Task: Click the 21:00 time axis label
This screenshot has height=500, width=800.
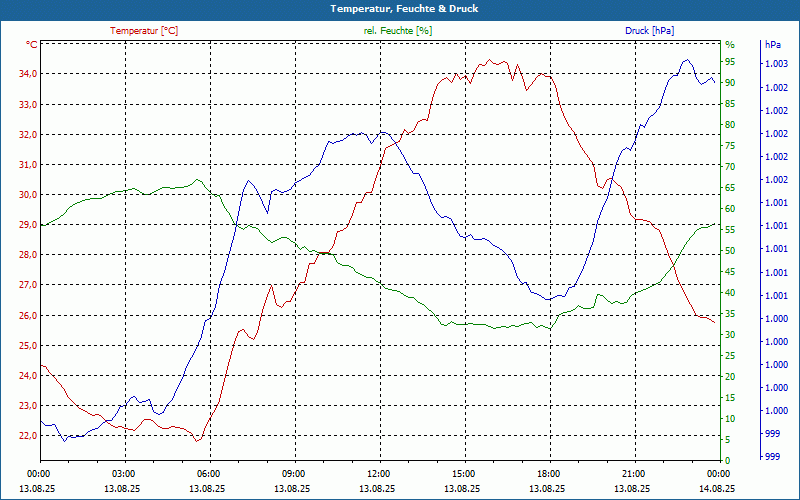Action: [634, 473]
